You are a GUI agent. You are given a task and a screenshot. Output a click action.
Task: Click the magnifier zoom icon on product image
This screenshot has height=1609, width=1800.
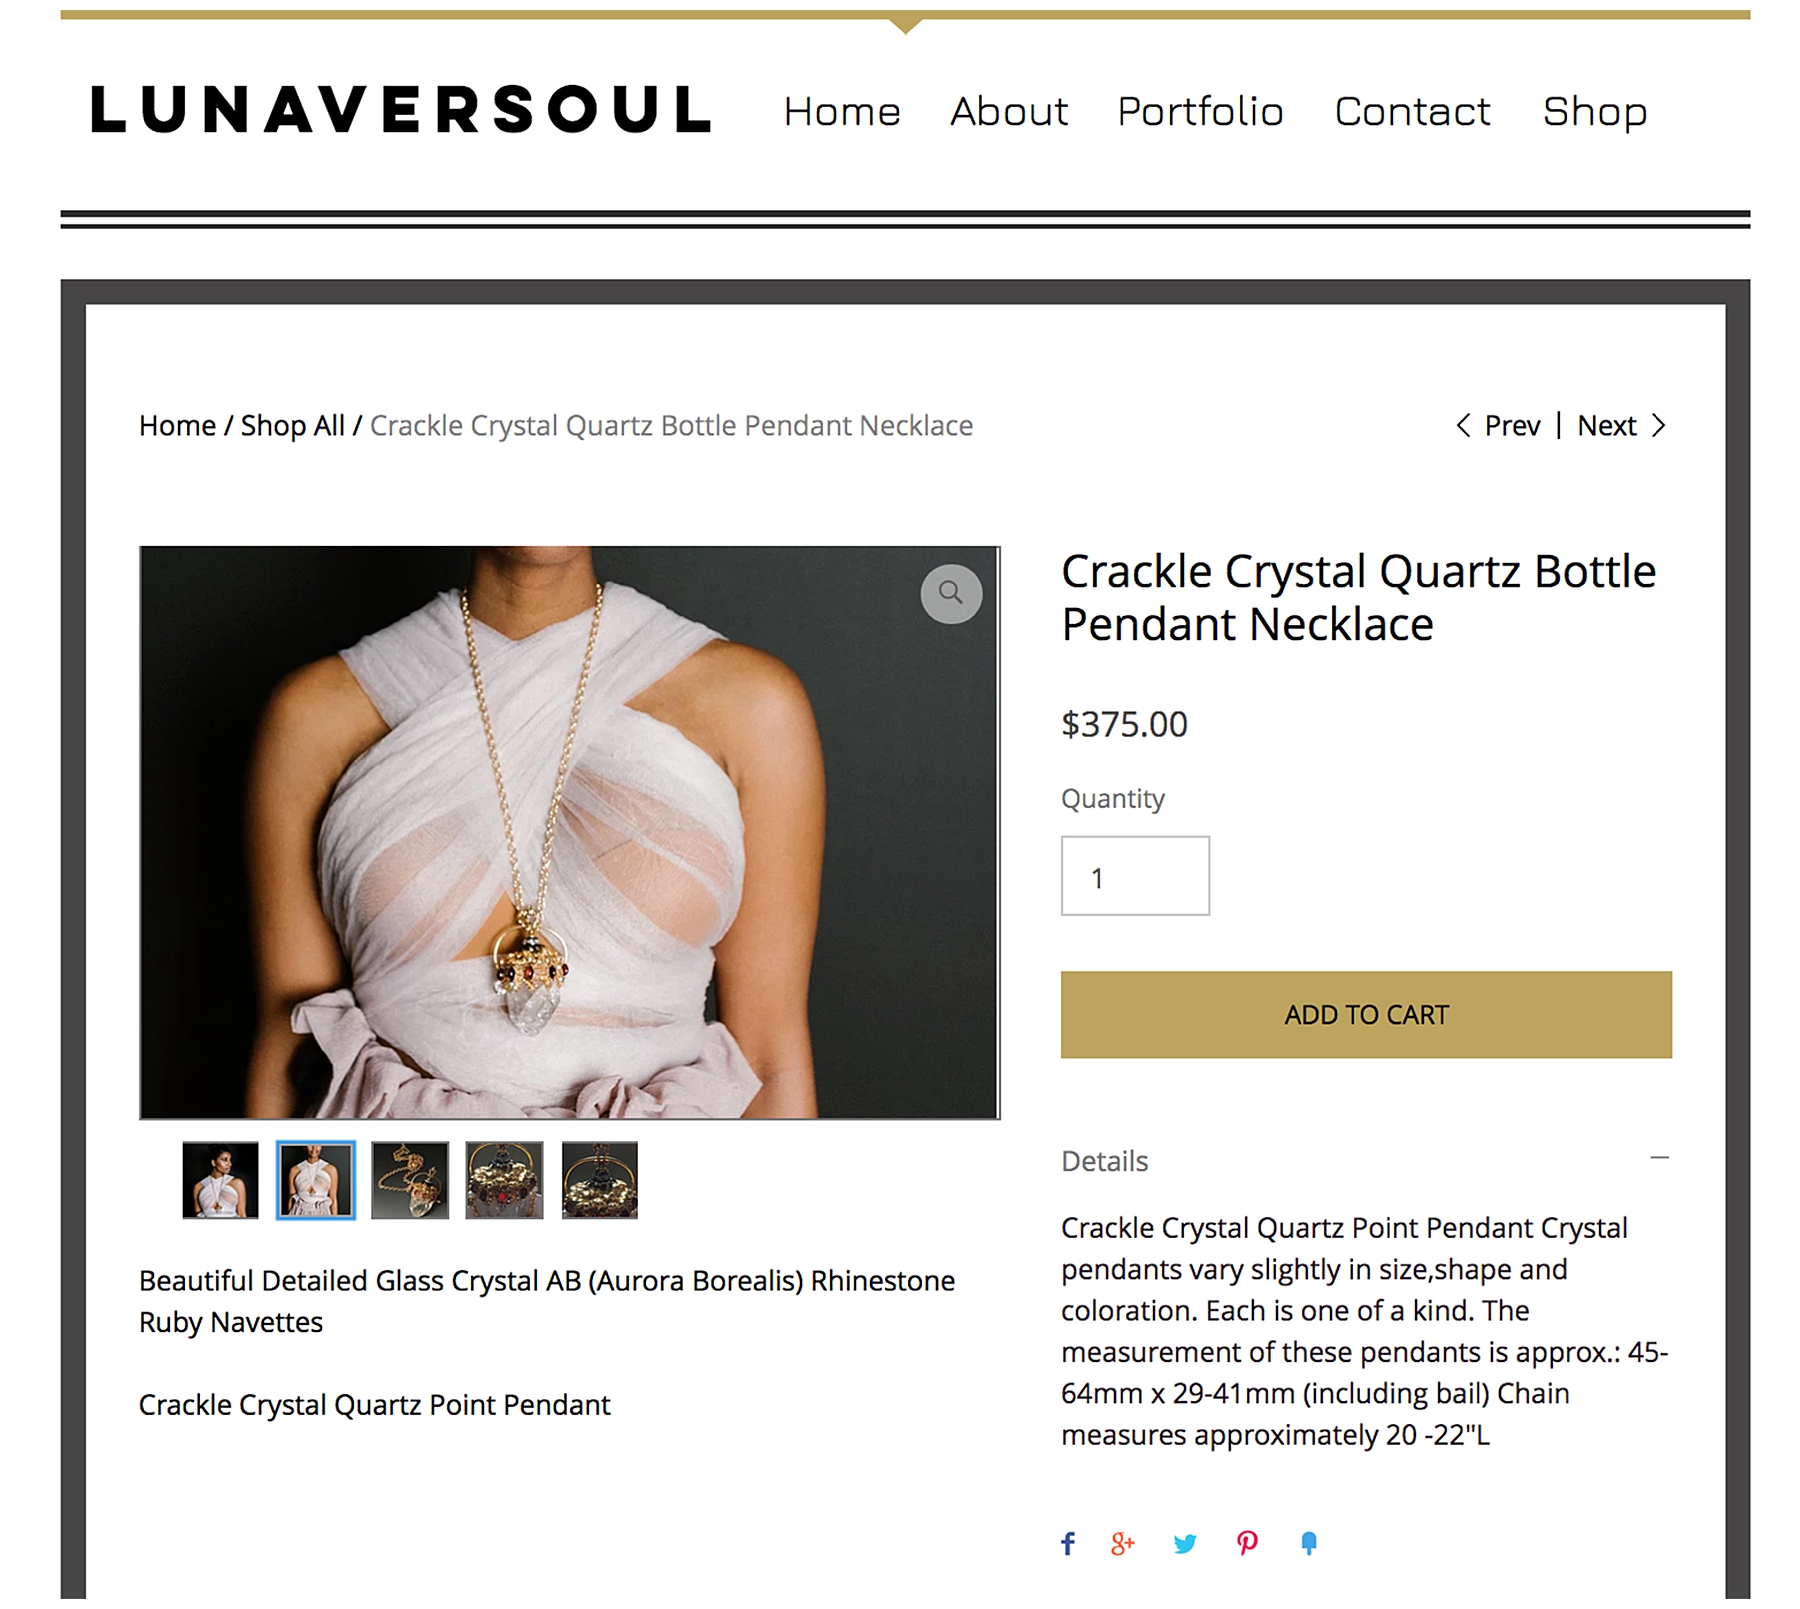tap(950, 594)
